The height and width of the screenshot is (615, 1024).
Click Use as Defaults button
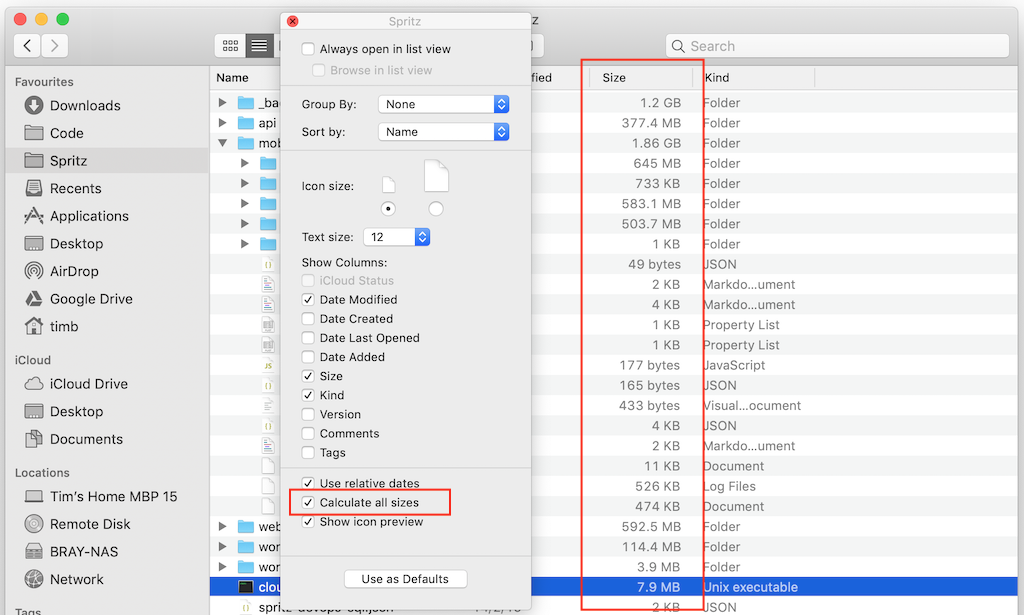[x=406, y=579]
